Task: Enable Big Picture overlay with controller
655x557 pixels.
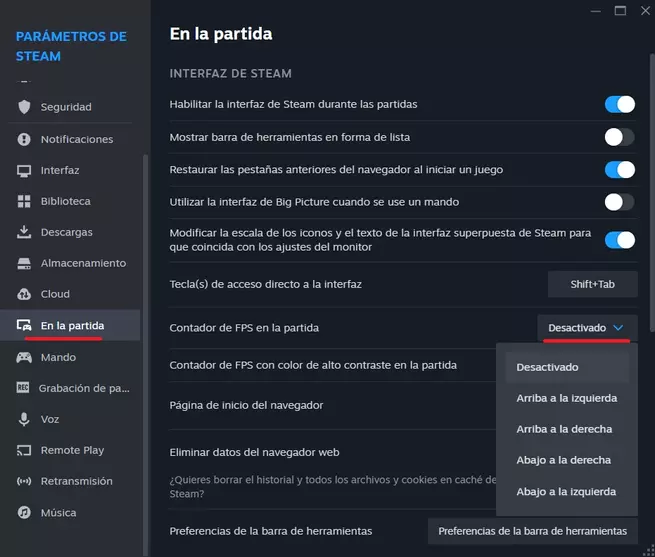Action: click(620, 202)
